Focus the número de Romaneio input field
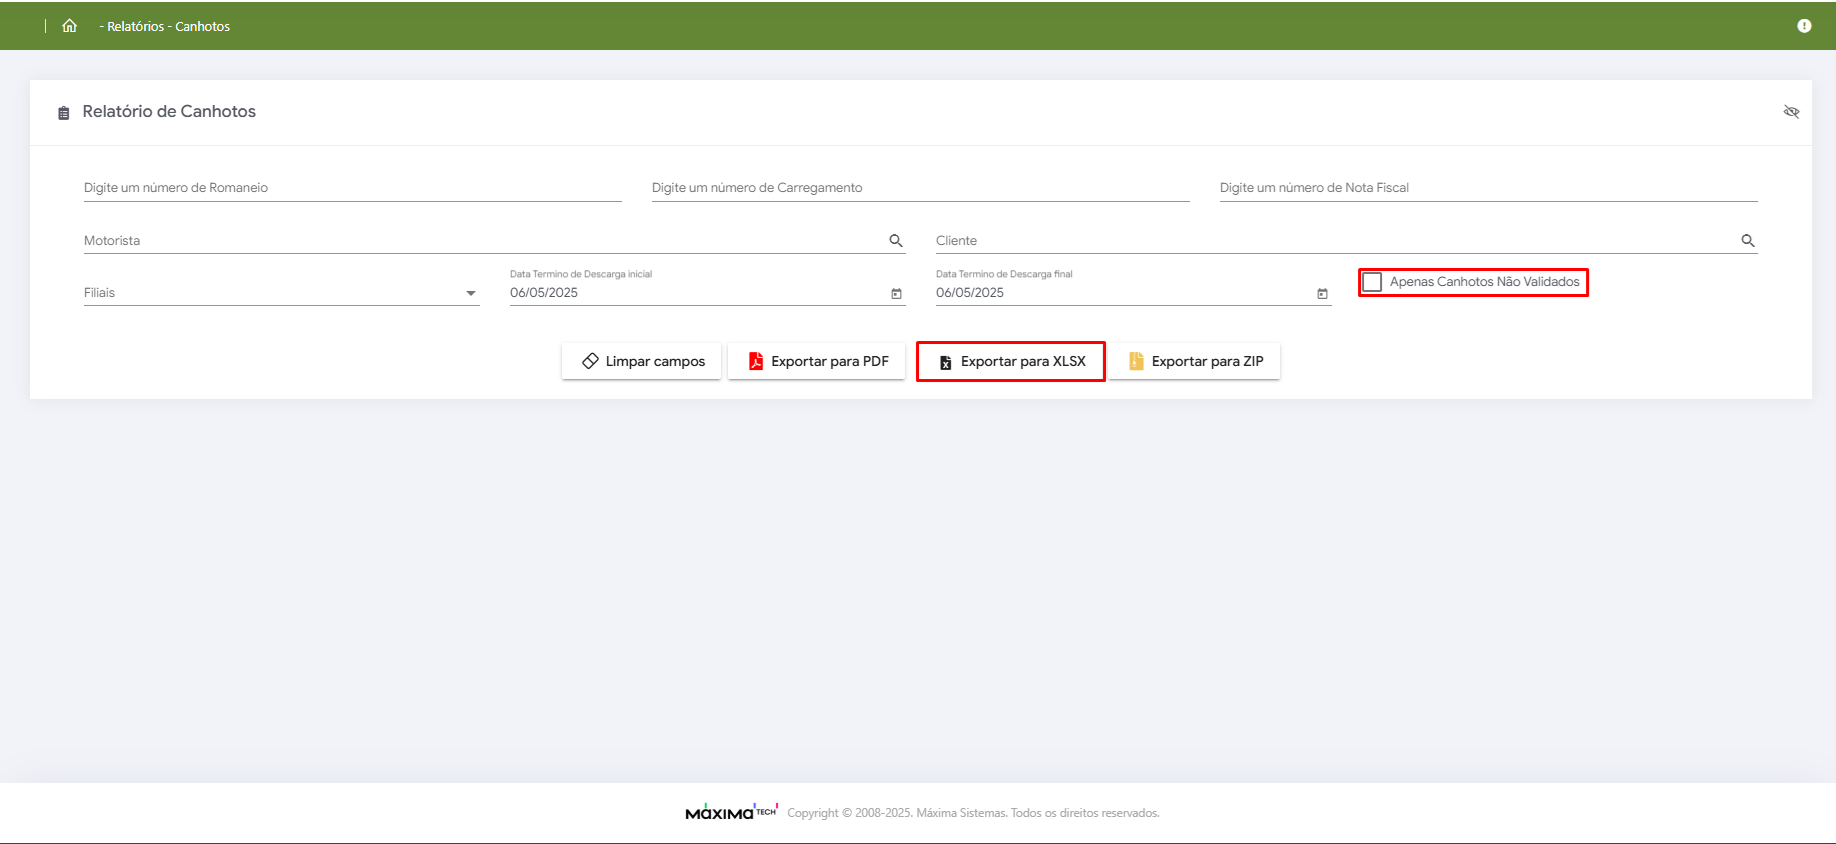Viewport: 1836px width, 844px height. pos(352,188)
